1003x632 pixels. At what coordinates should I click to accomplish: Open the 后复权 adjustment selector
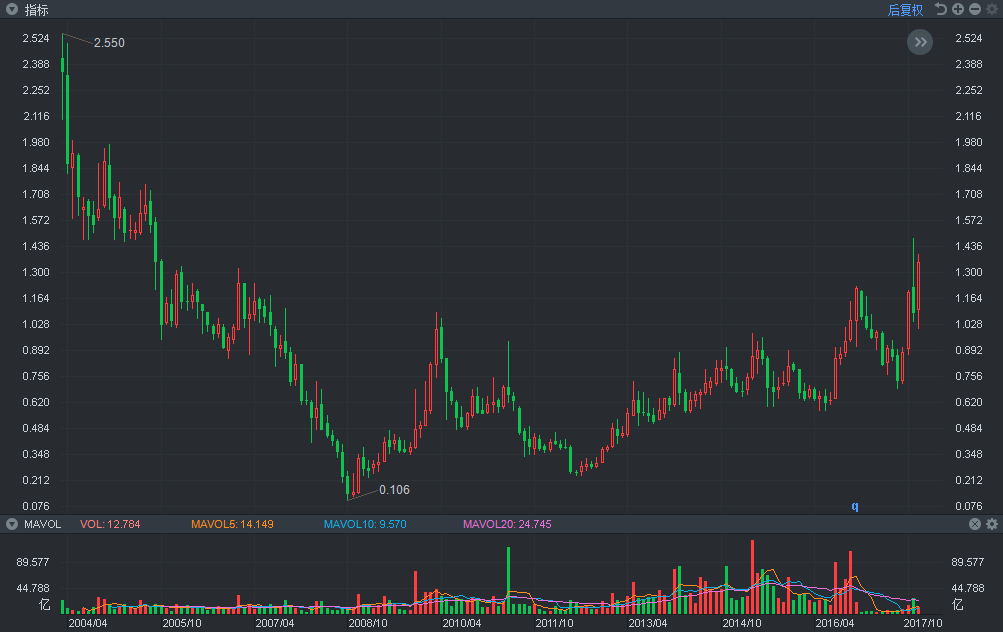point(905,10)
